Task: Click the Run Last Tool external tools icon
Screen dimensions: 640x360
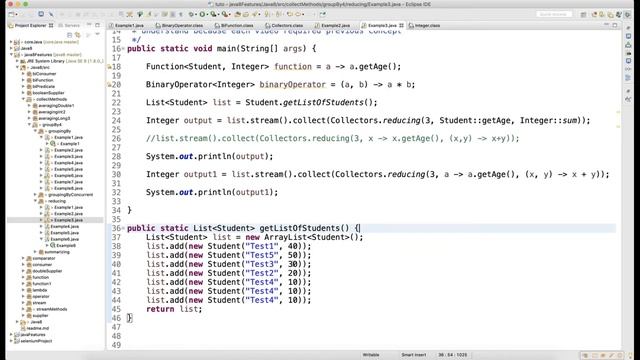Action: [224, 14]
